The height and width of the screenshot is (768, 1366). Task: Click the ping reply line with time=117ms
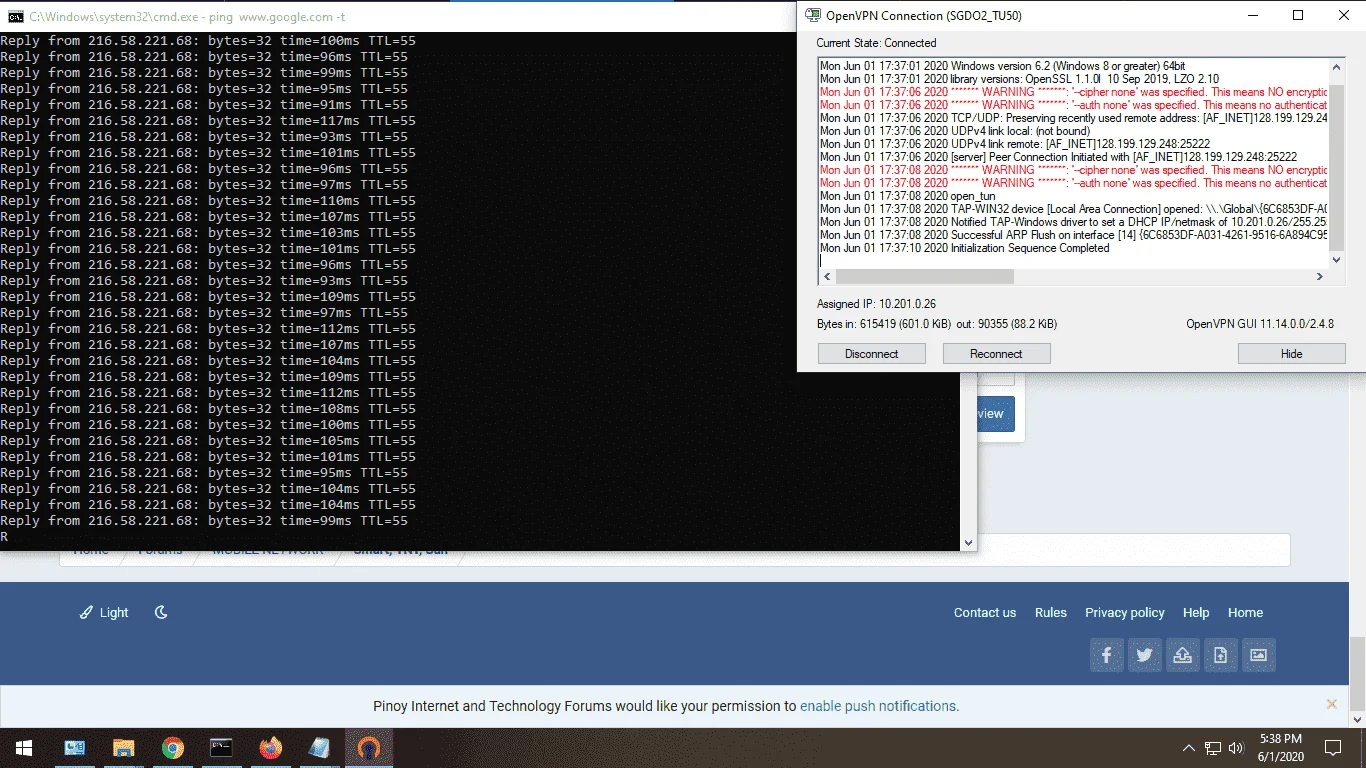208,121
